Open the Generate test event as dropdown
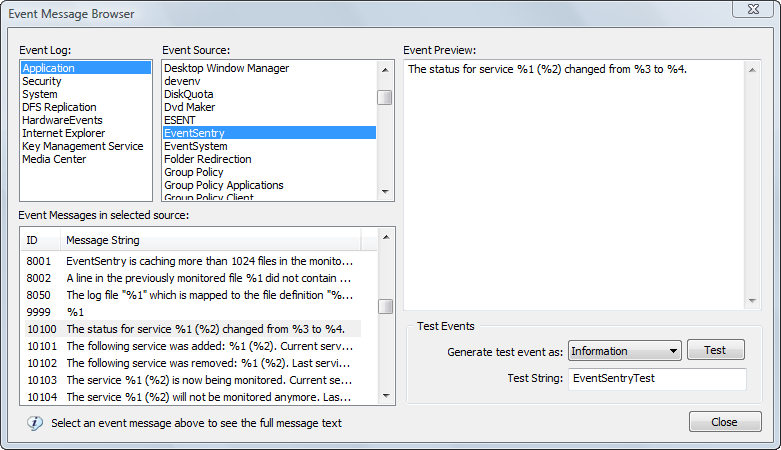781x450 pixels. [625, 351]
